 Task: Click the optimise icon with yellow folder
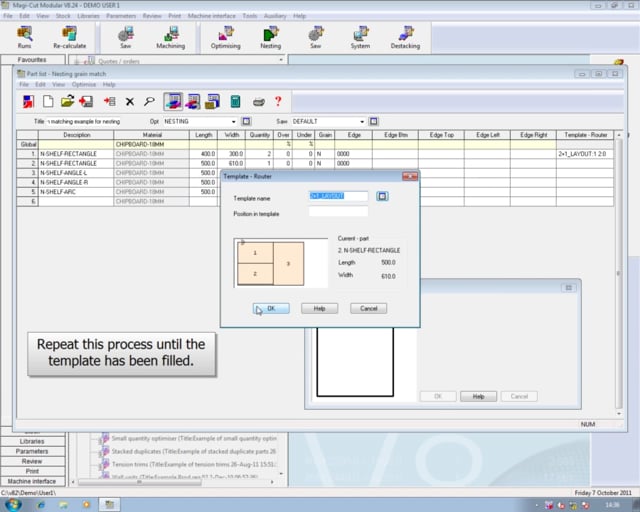(212, 101)
